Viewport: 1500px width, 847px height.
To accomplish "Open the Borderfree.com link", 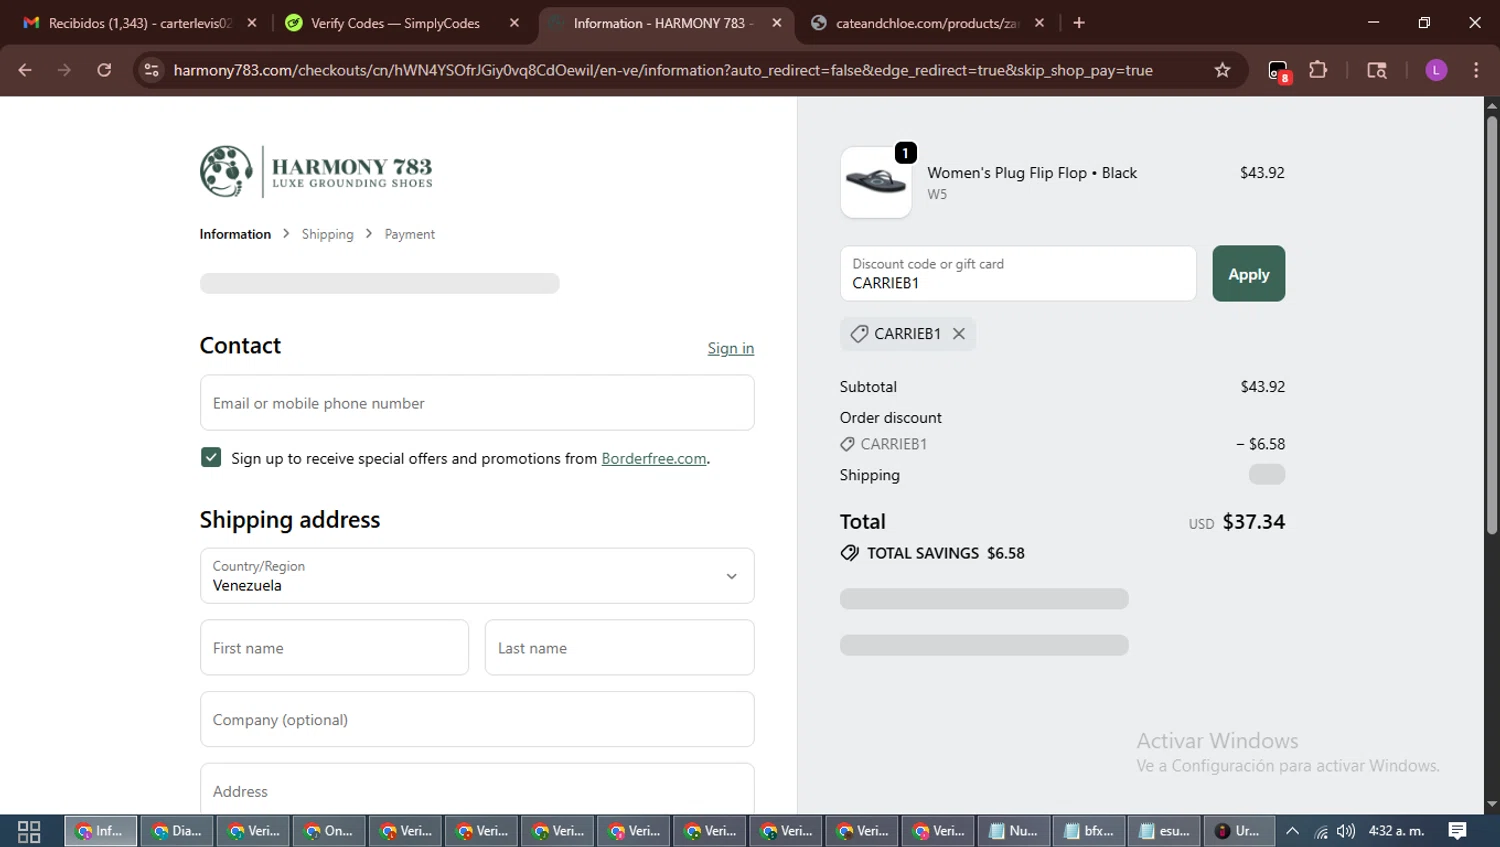I will click(654, 458).
